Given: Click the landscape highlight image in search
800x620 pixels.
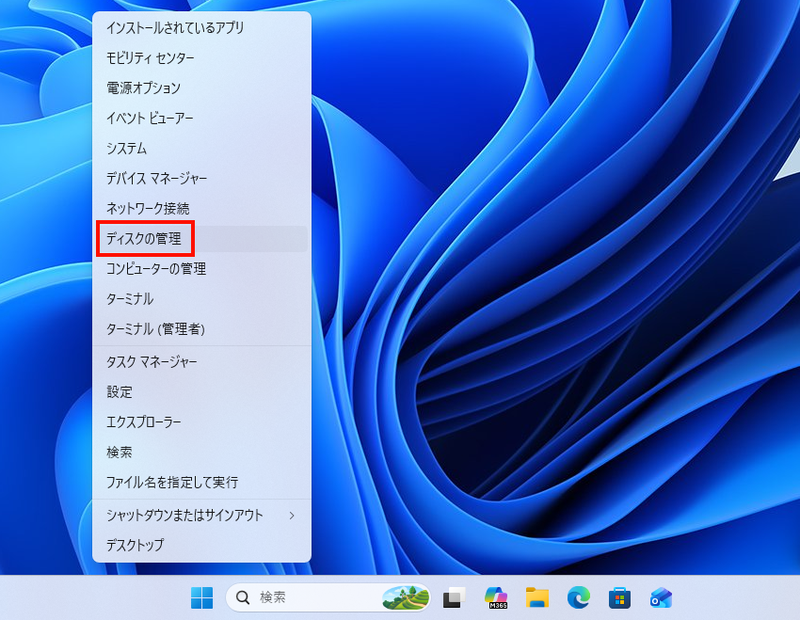Looking at the screenshot, I should (405, 597).
